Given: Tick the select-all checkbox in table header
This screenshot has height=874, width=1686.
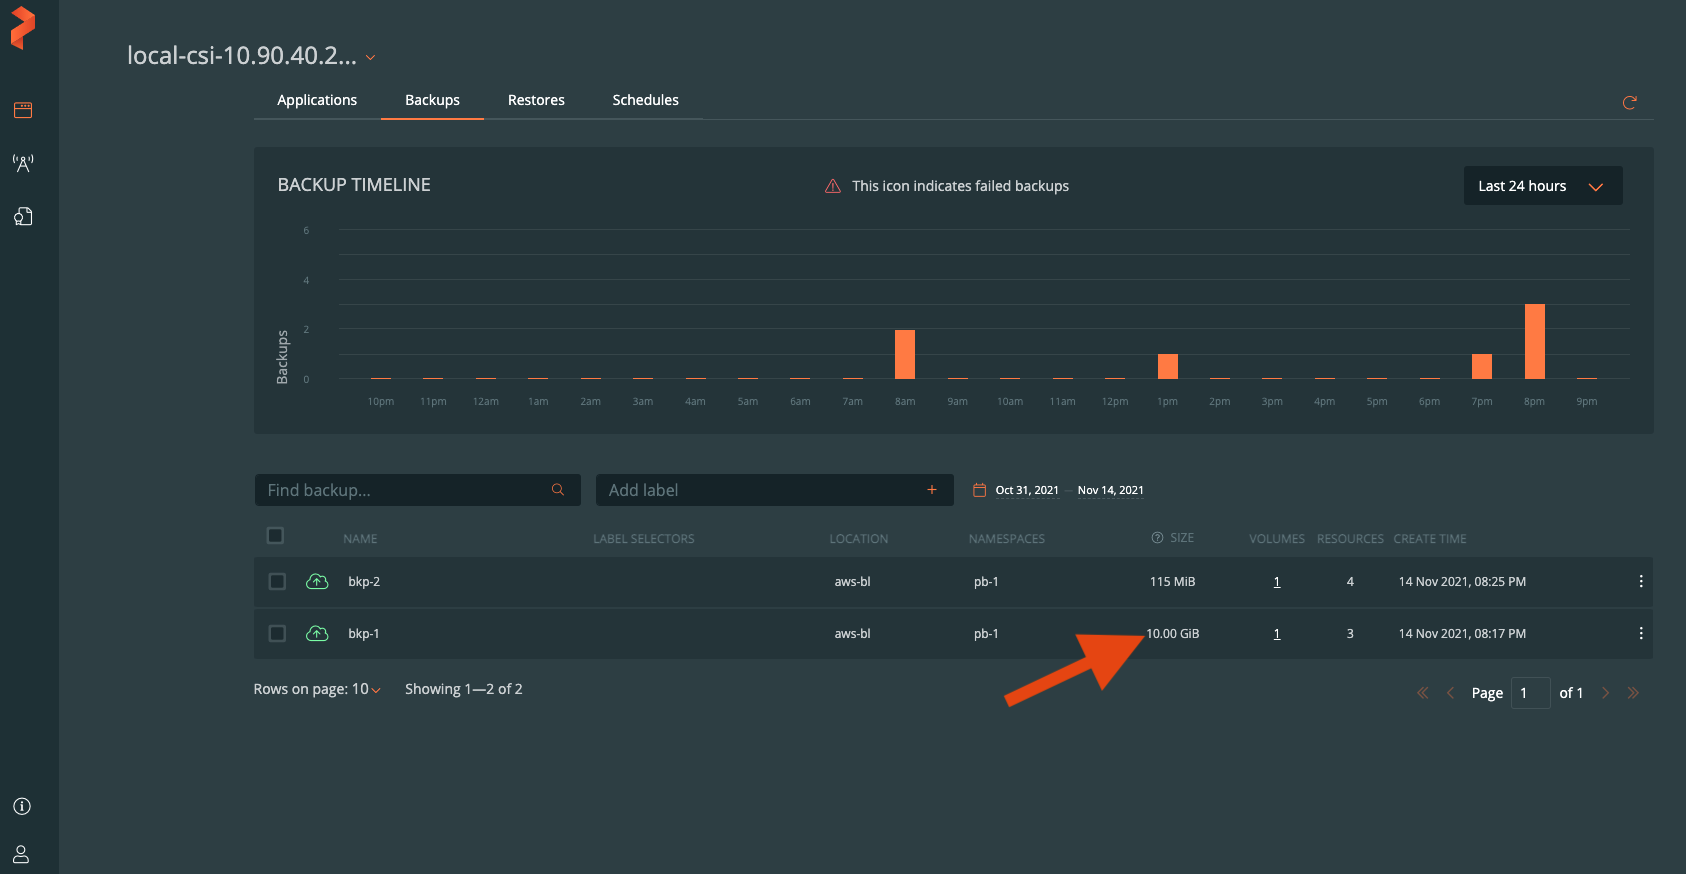Looking at the screenshot, I should [x=276, y=536].
